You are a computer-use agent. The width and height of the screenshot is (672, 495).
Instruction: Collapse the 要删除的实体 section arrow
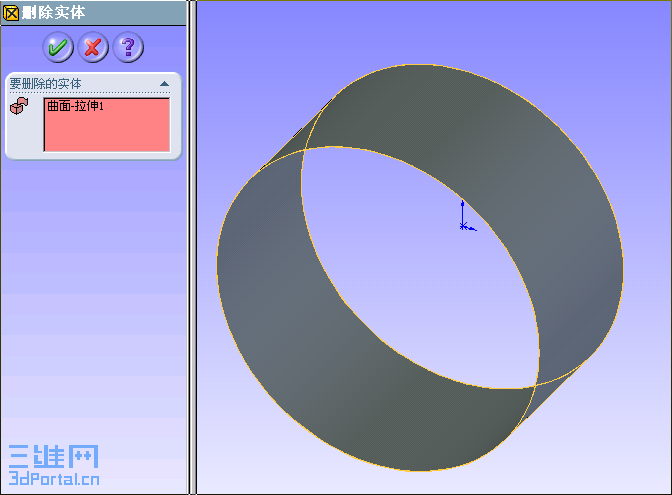click(165, 84)
